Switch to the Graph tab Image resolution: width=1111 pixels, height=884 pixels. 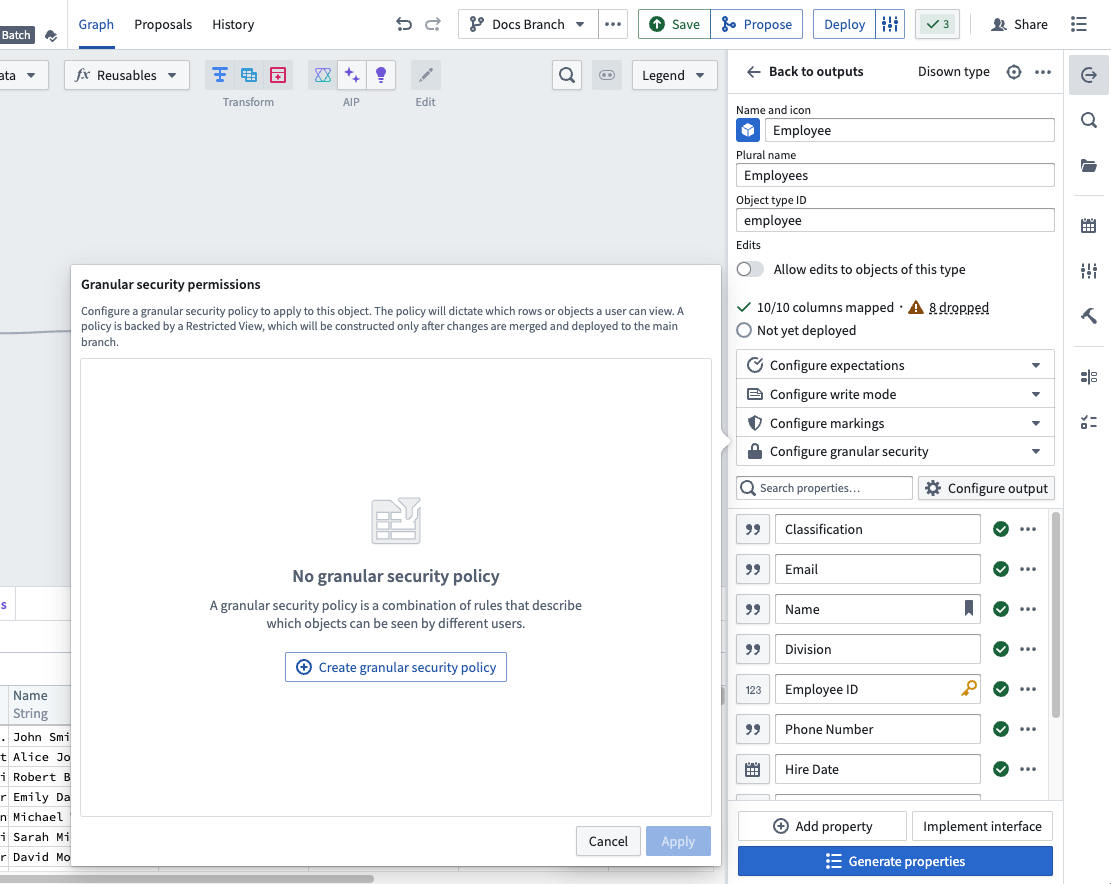click(96, 24)
